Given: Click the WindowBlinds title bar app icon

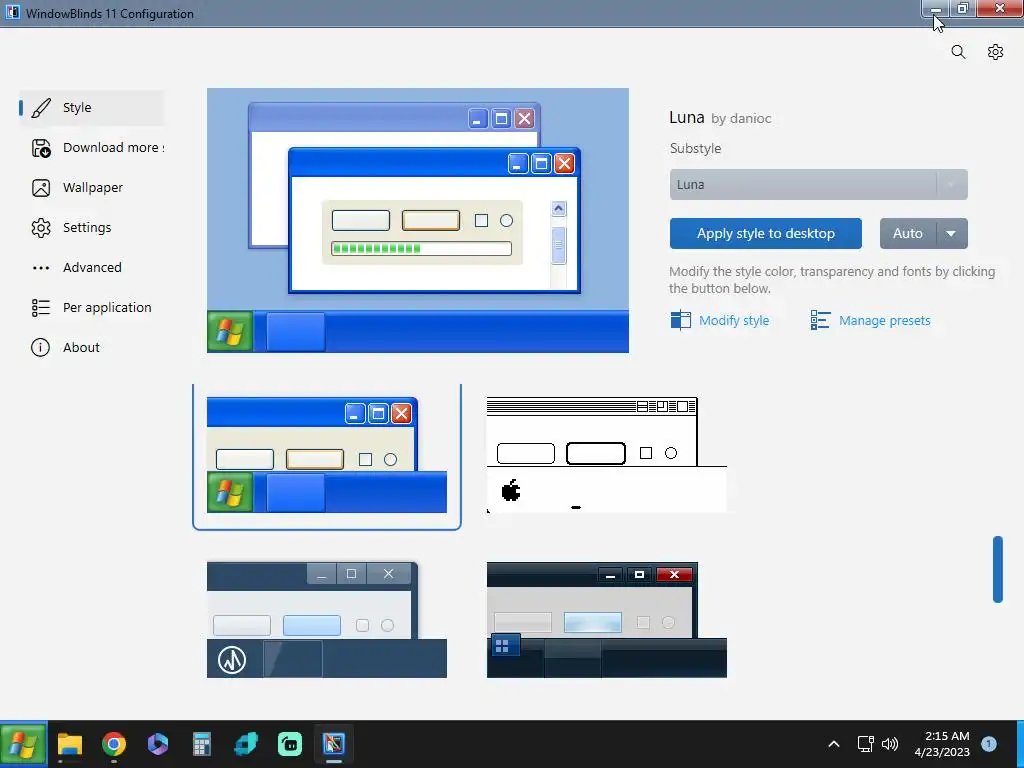Looking at the screenshot, I should click(x=12, y=12).
